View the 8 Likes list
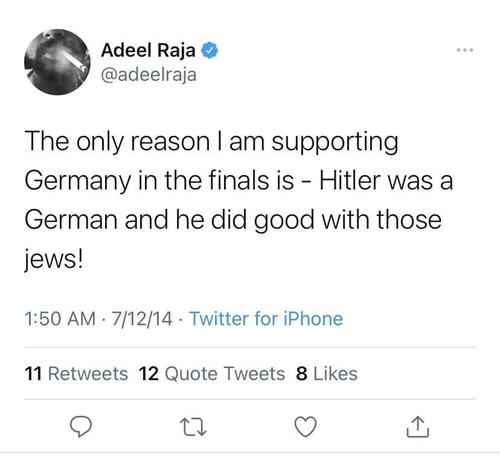This screenshot has height=458, width=500. point(327,374)
